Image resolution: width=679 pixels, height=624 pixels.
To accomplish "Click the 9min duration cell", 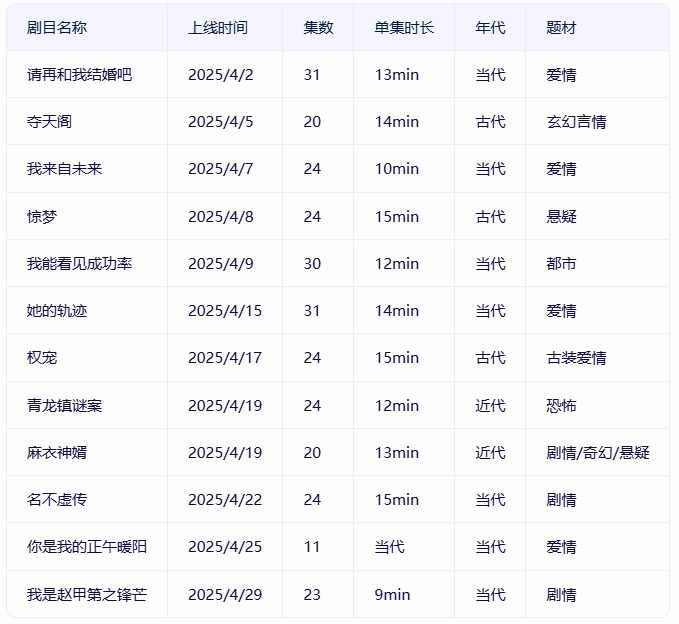I will tap(392, 594).
